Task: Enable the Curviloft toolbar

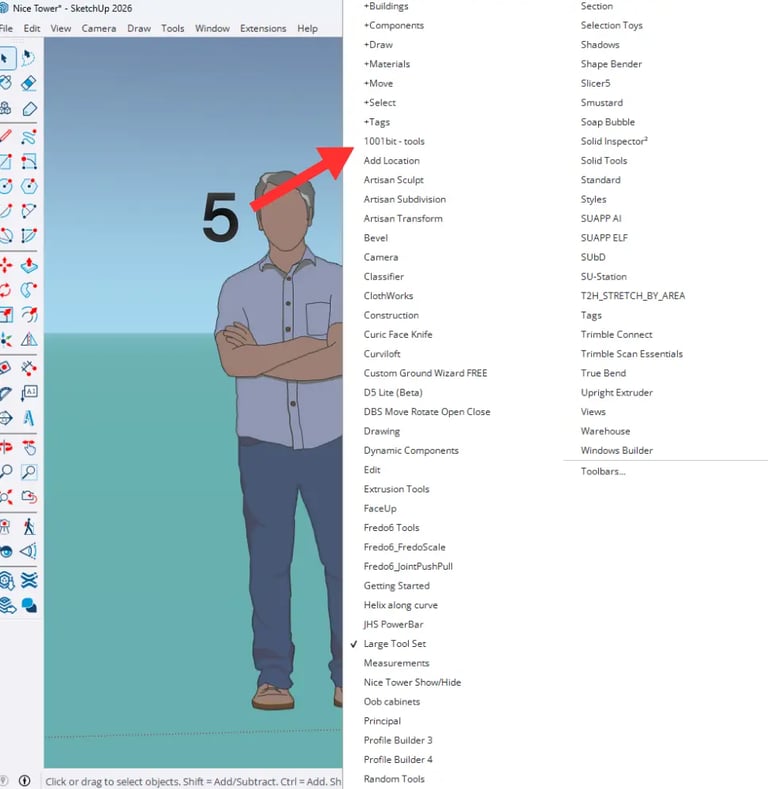Action: [382, 354]
